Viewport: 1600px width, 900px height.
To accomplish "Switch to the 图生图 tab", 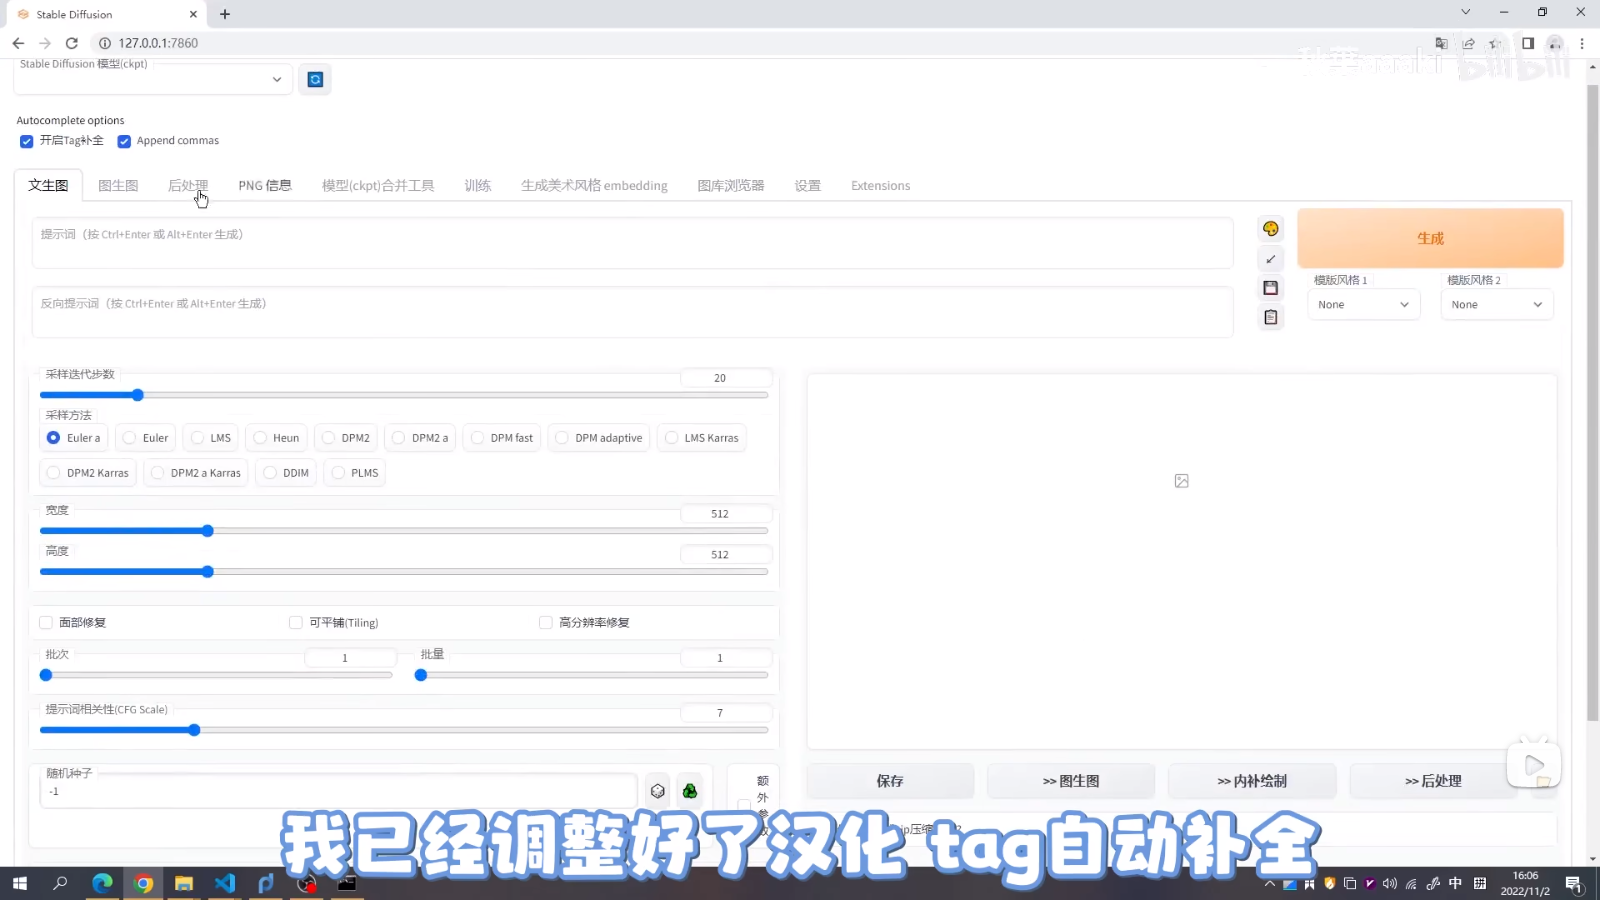I will (x=118, y=186).
